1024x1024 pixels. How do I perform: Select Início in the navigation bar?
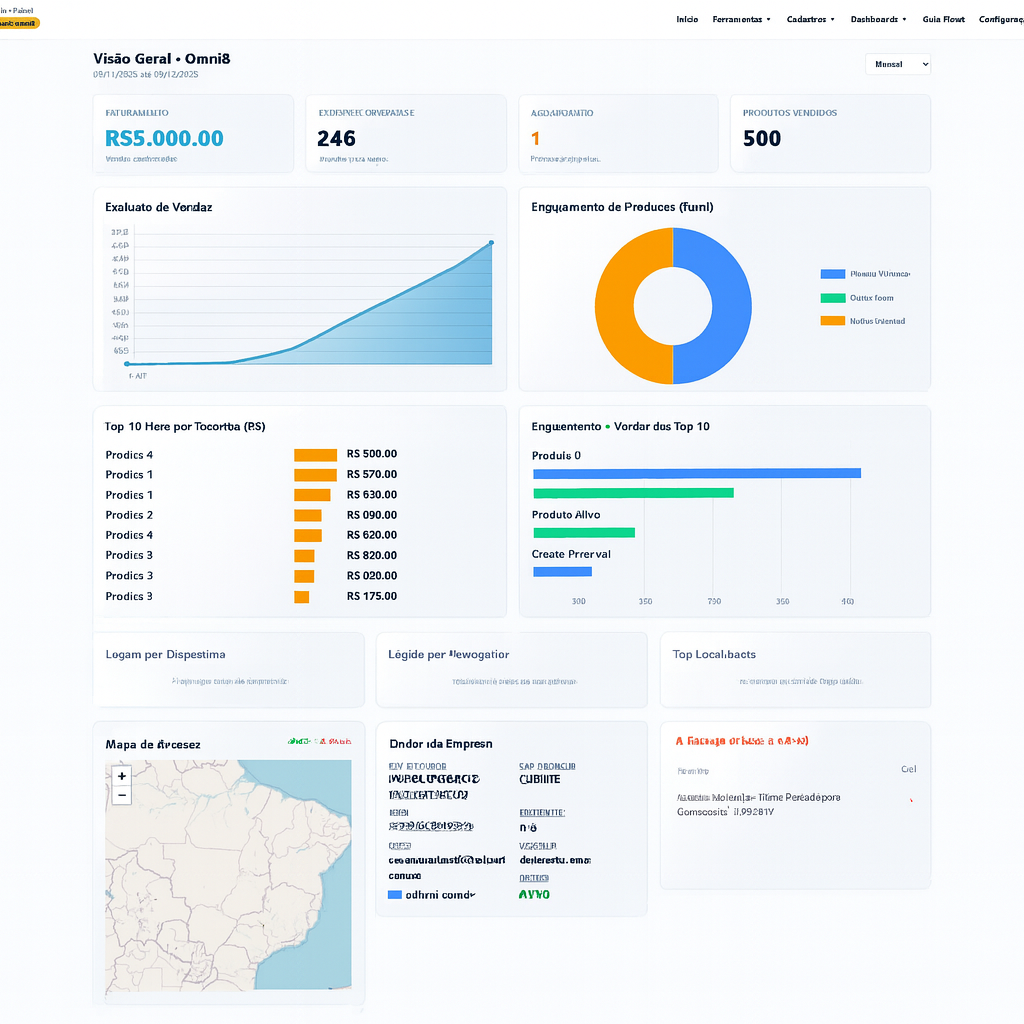pos(687,18)
